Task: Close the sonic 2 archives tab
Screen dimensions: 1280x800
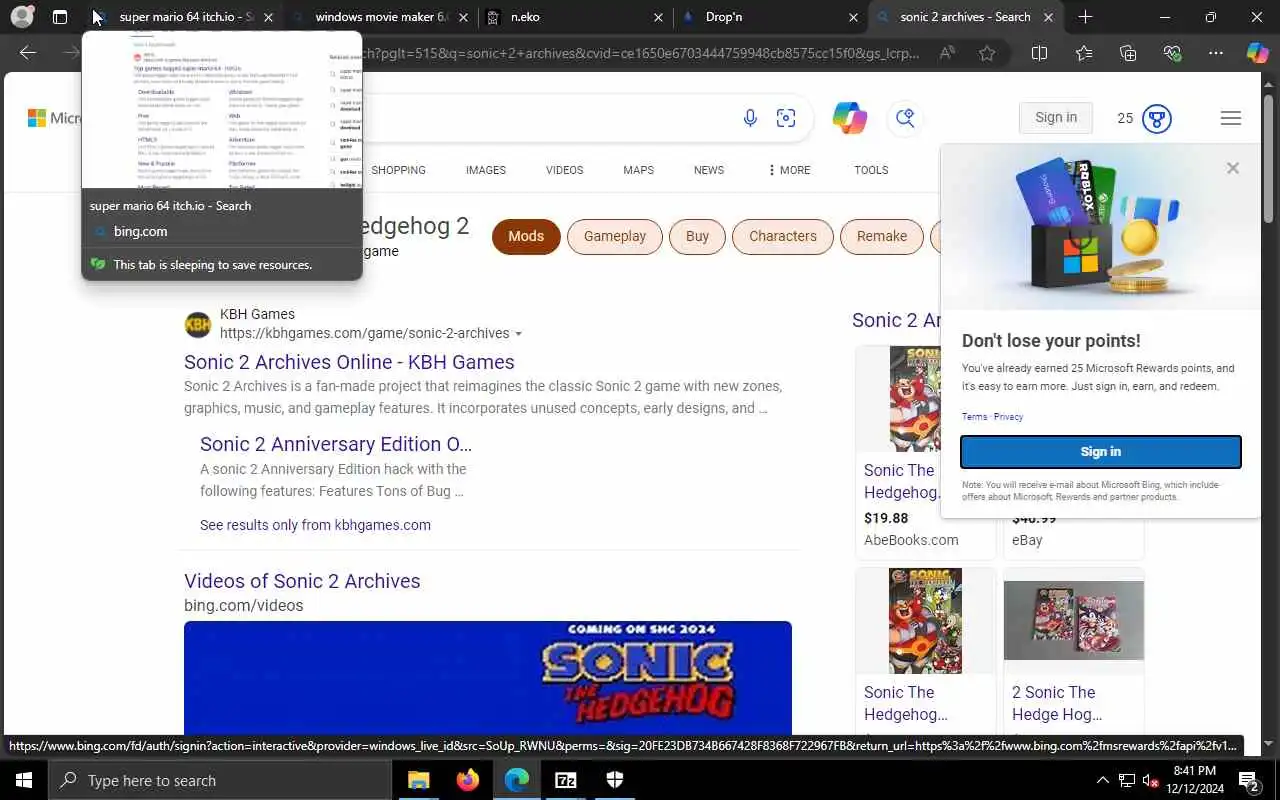Action: click(x=1048, y=17)
